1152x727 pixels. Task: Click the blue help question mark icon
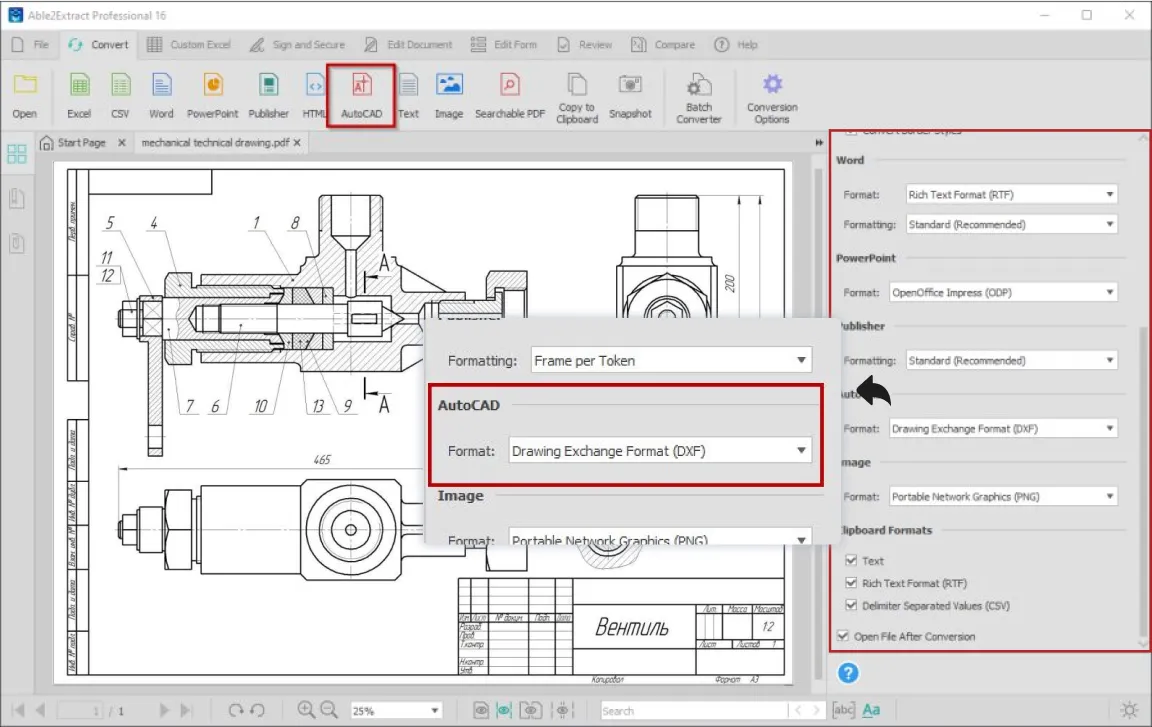coord(848,673)
